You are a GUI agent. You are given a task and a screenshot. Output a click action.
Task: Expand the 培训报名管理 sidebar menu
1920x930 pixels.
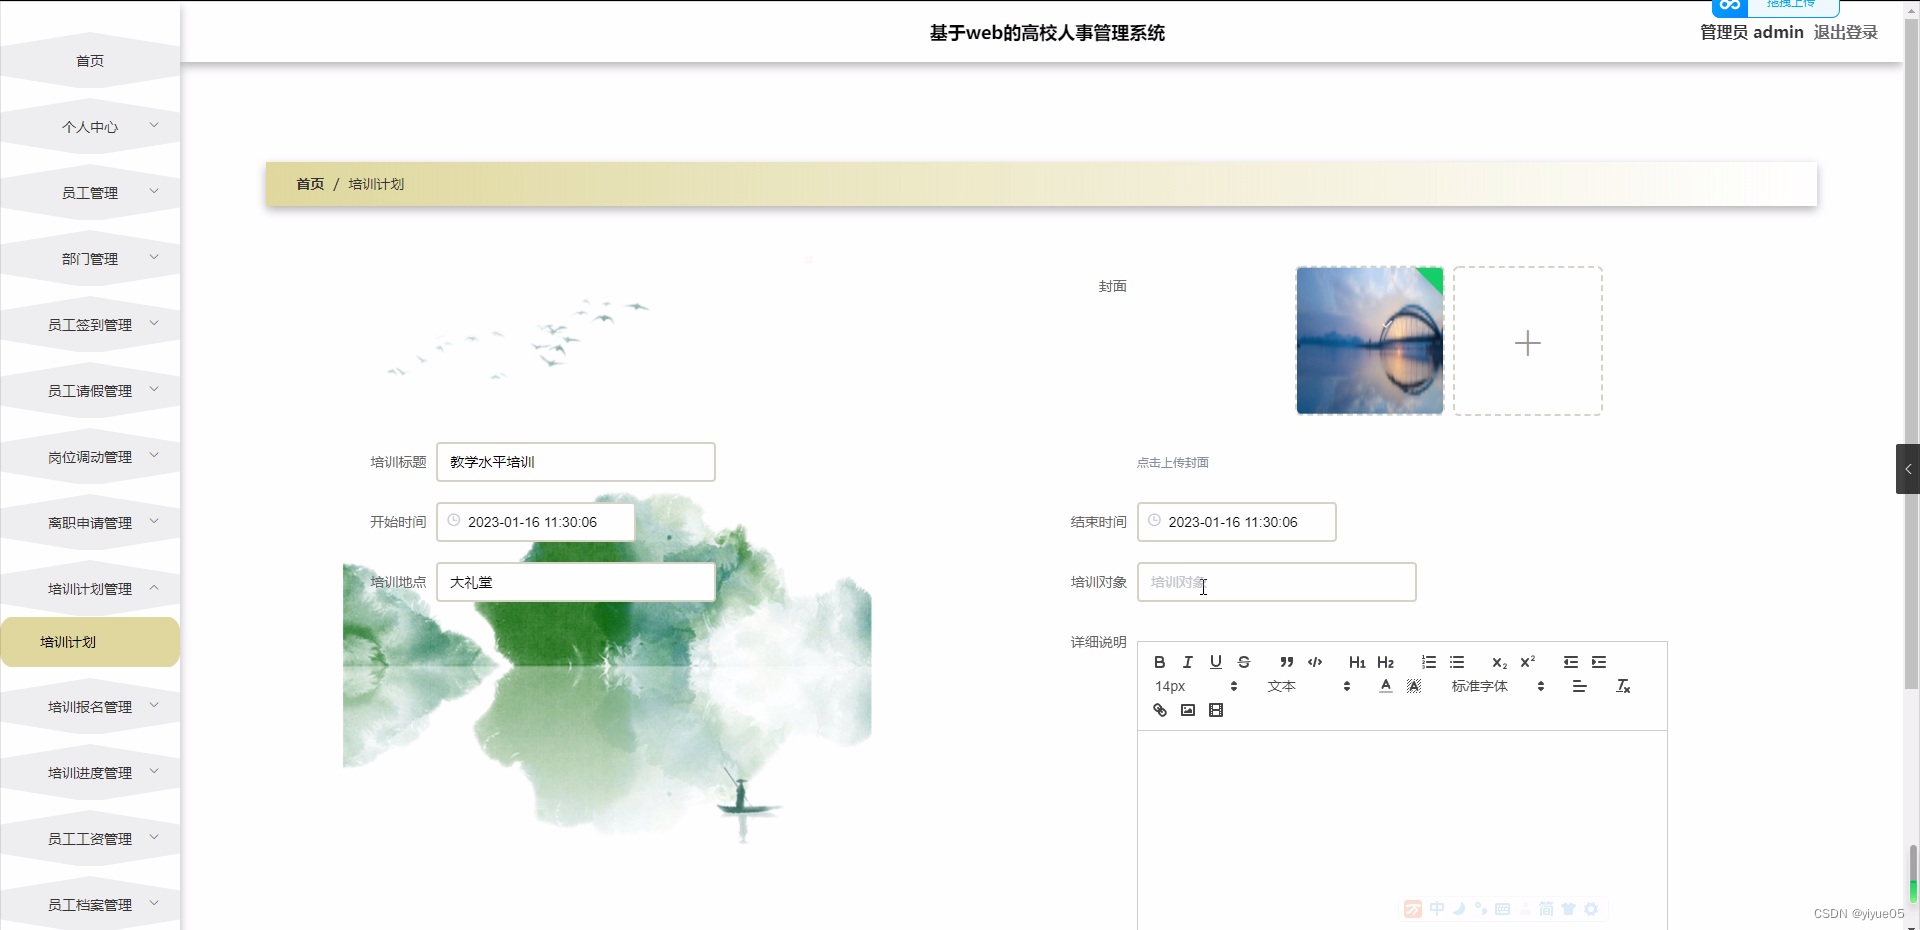pos(90,707)
